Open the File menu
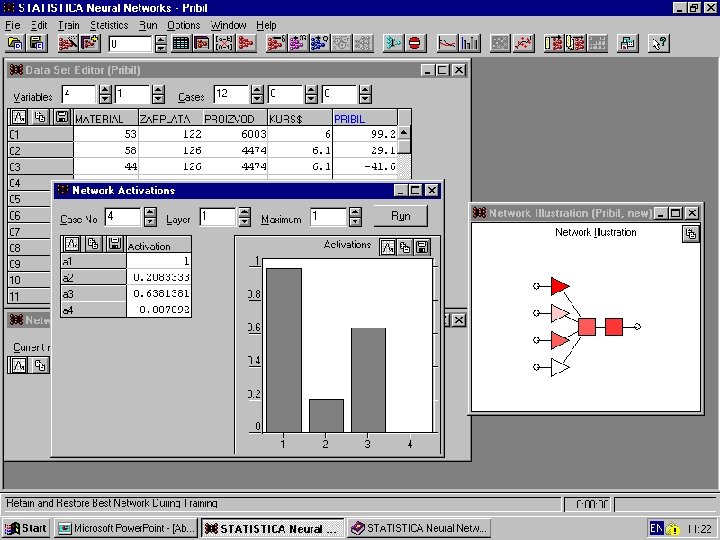This screenshot has width=720, height=540. point(12,25)
